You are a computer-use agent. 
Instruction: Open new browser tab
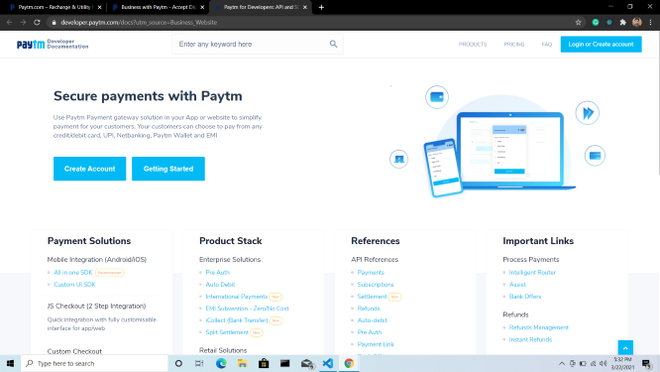click(321, 7)
